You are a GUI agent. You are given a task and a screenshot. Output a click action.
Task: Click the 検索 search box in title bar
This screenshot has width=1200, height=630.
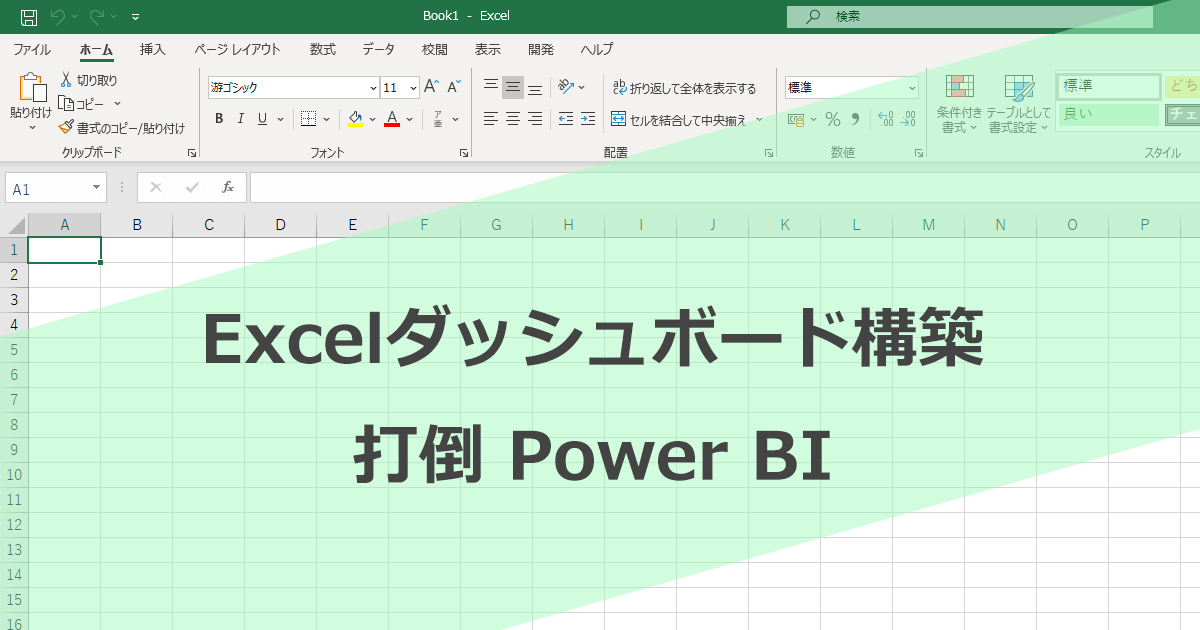[x=970, y=16]
